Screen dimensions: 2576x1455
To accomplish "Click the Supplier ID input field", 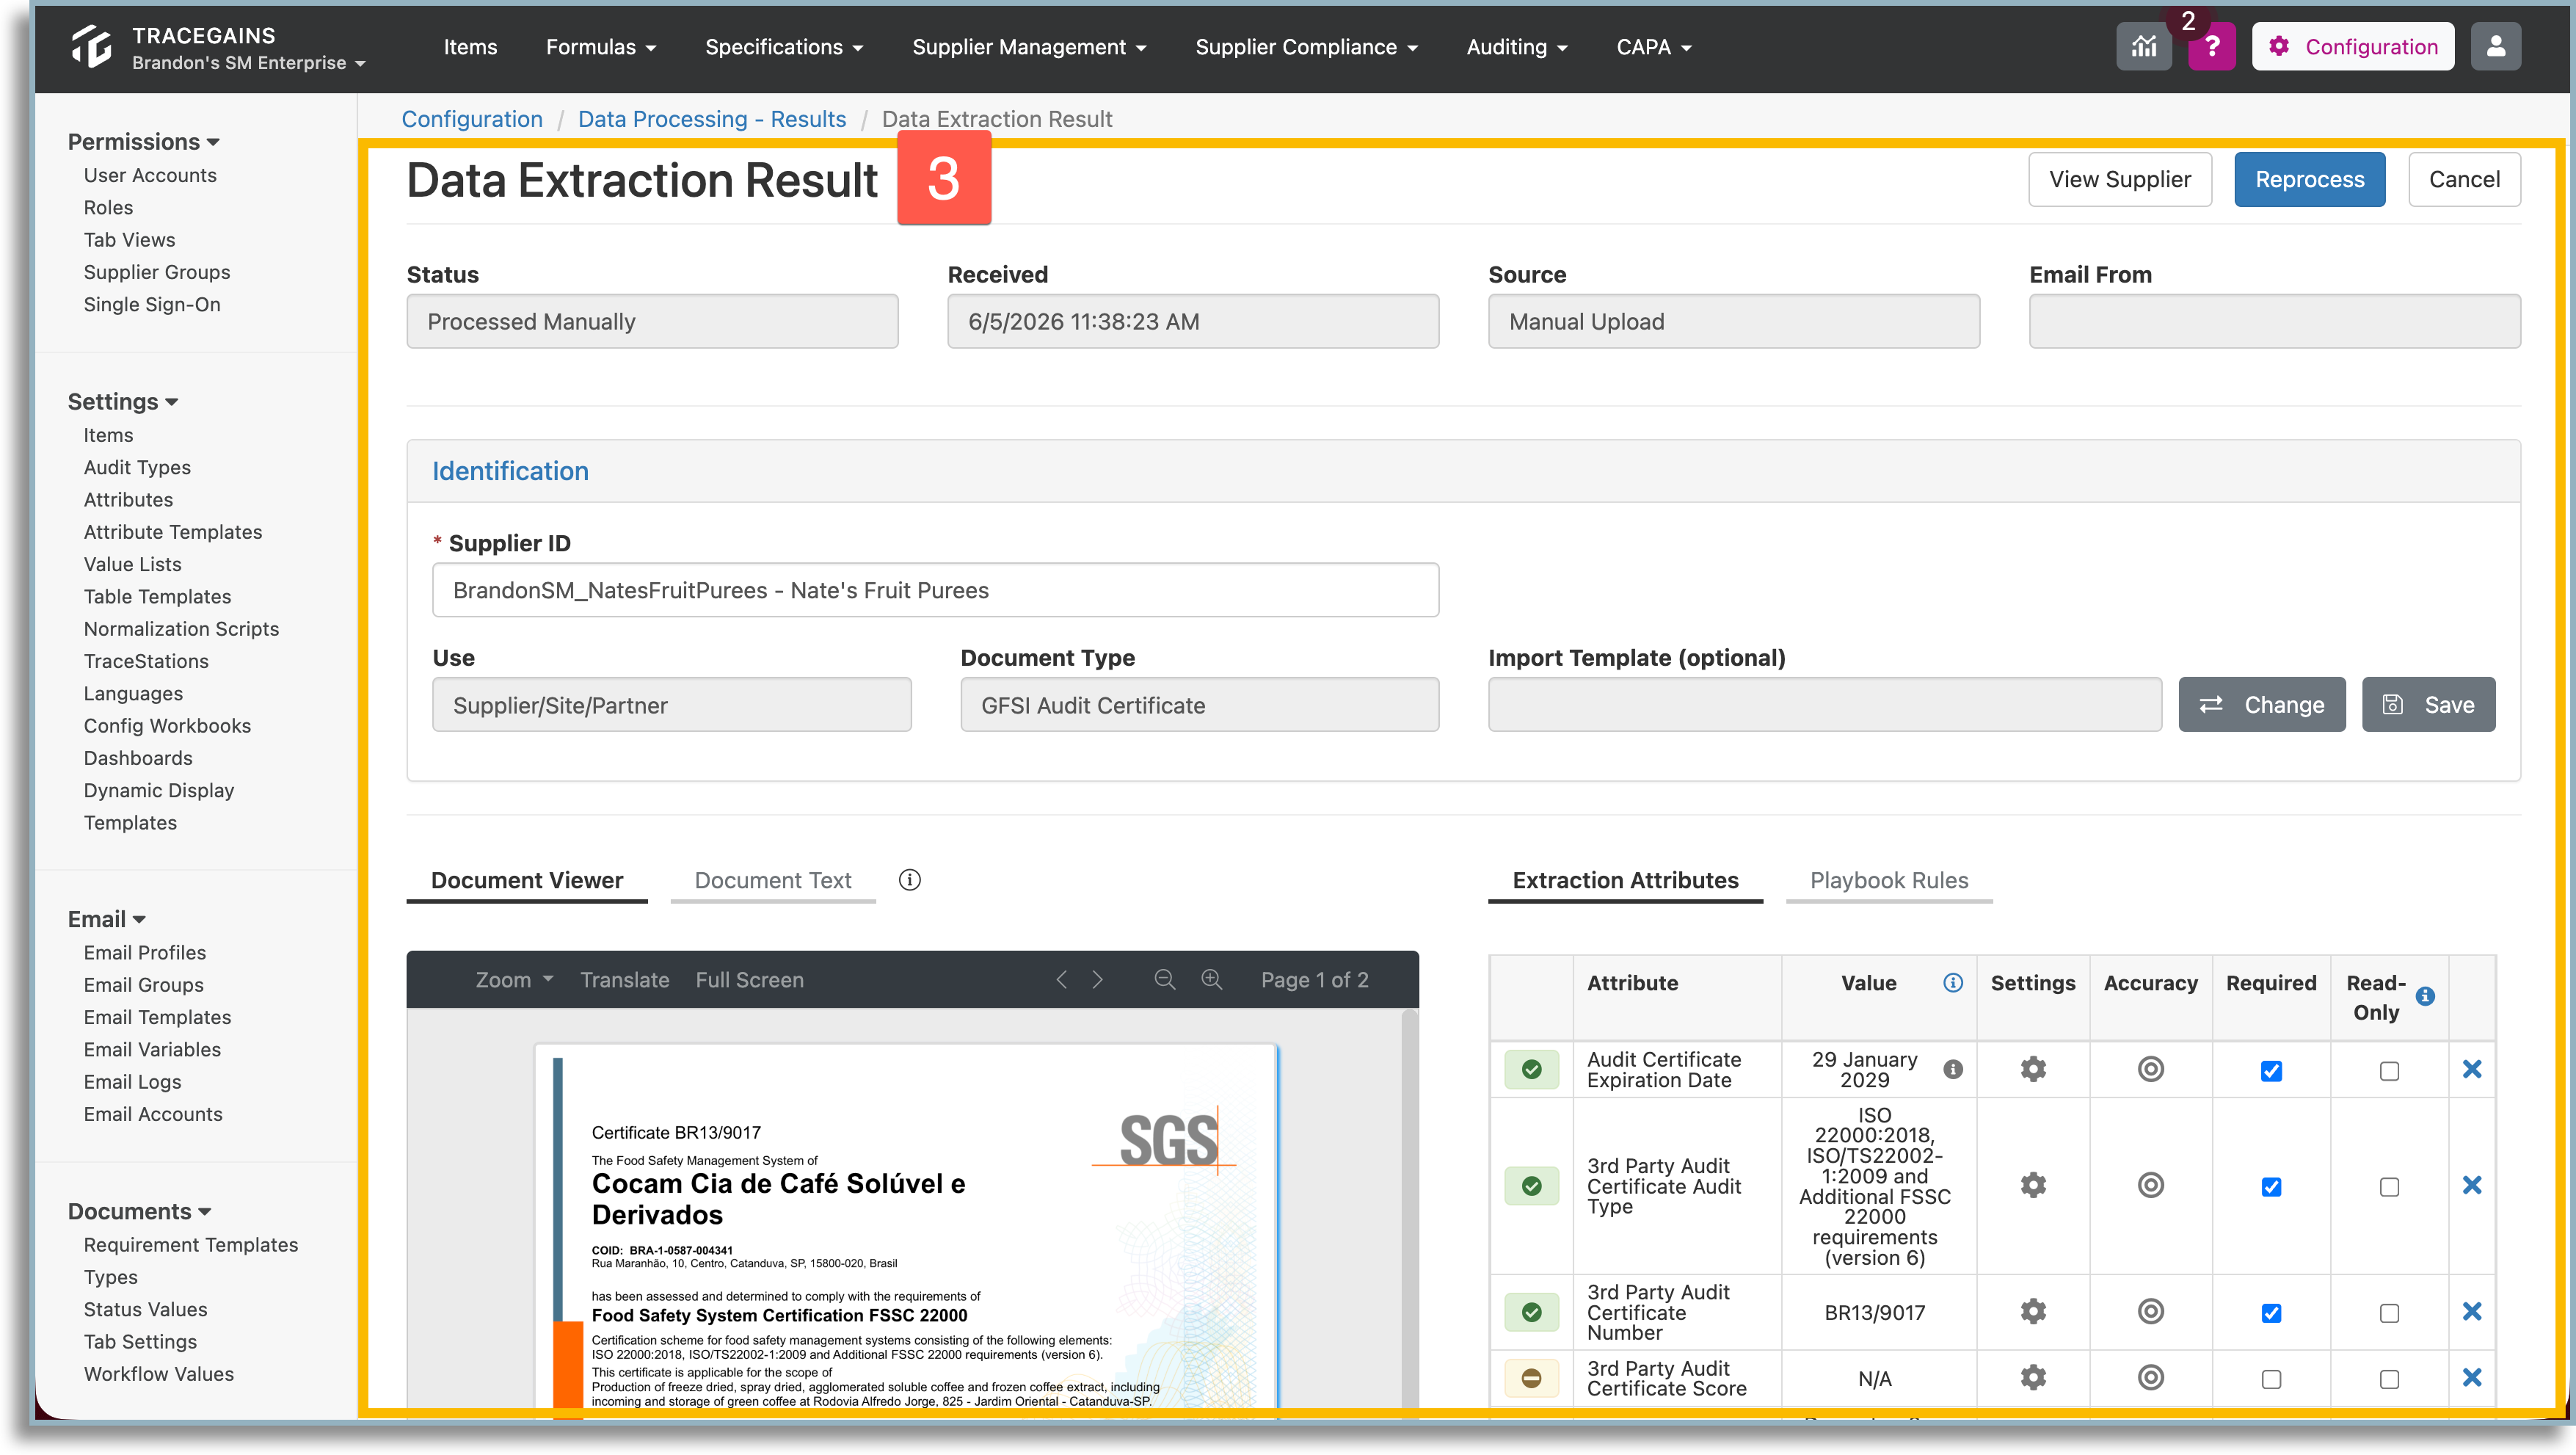I will point(935,590).
